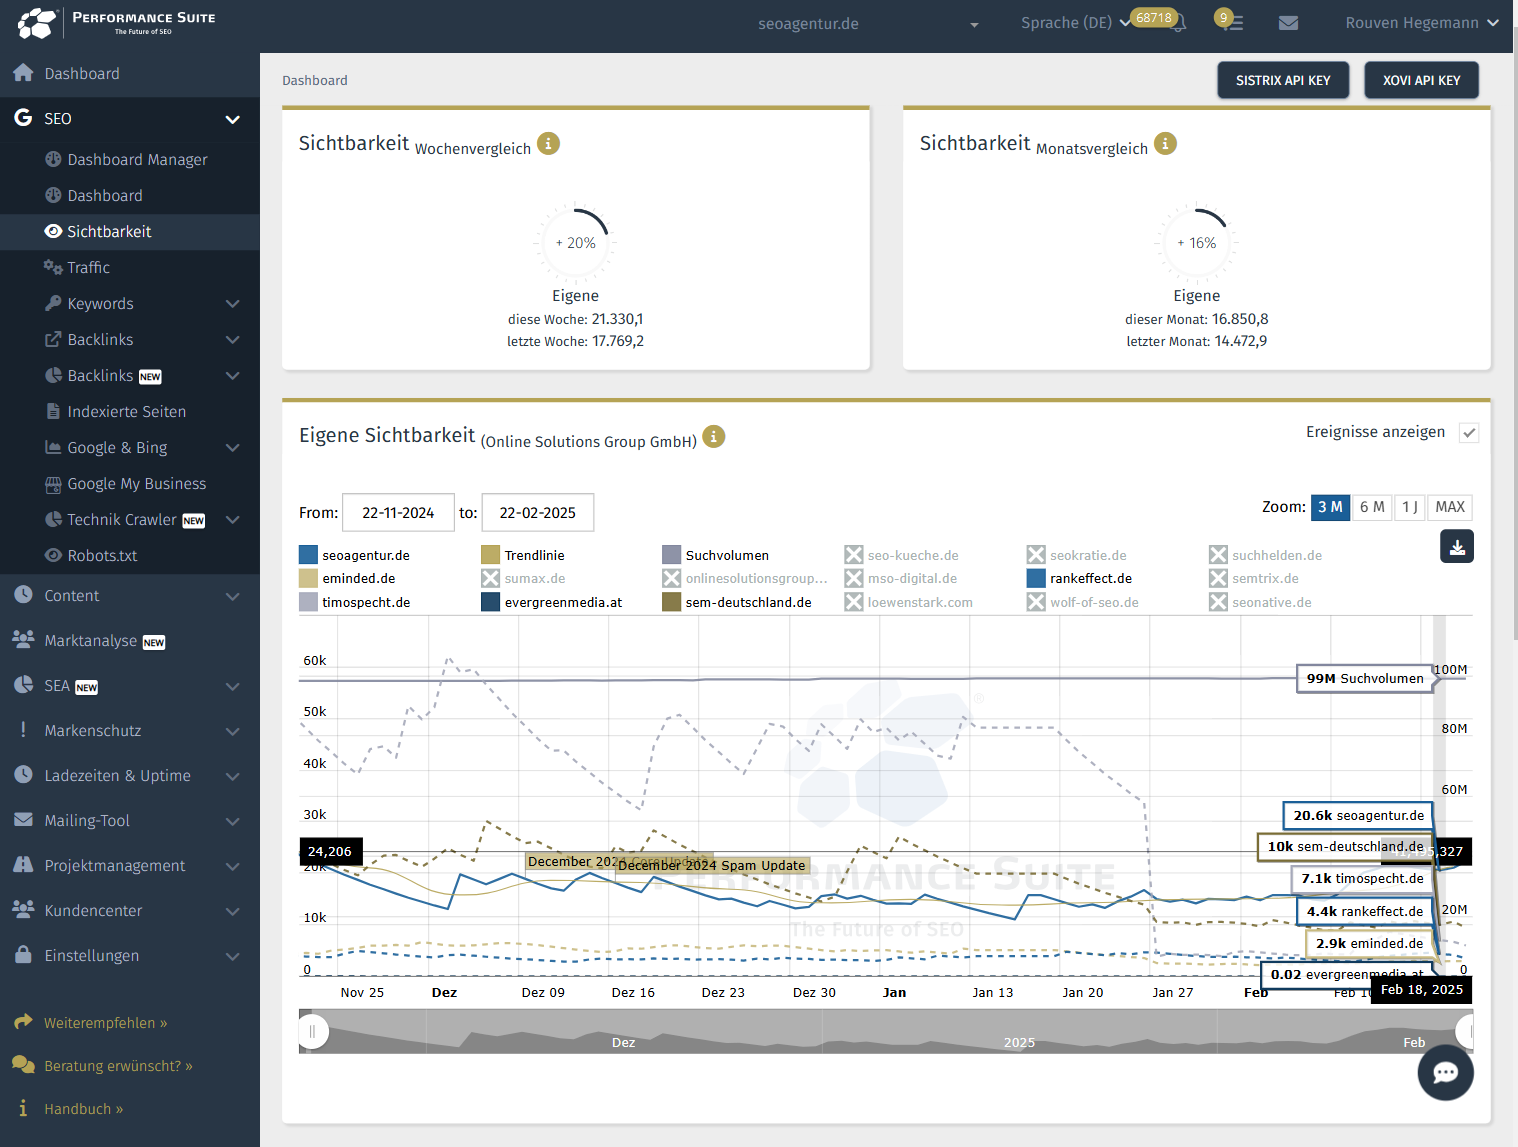The width and height of the screenshot is (1518, 1147).
Task: Click December 2024 Spam Update event marker
Action: (712, 865)
